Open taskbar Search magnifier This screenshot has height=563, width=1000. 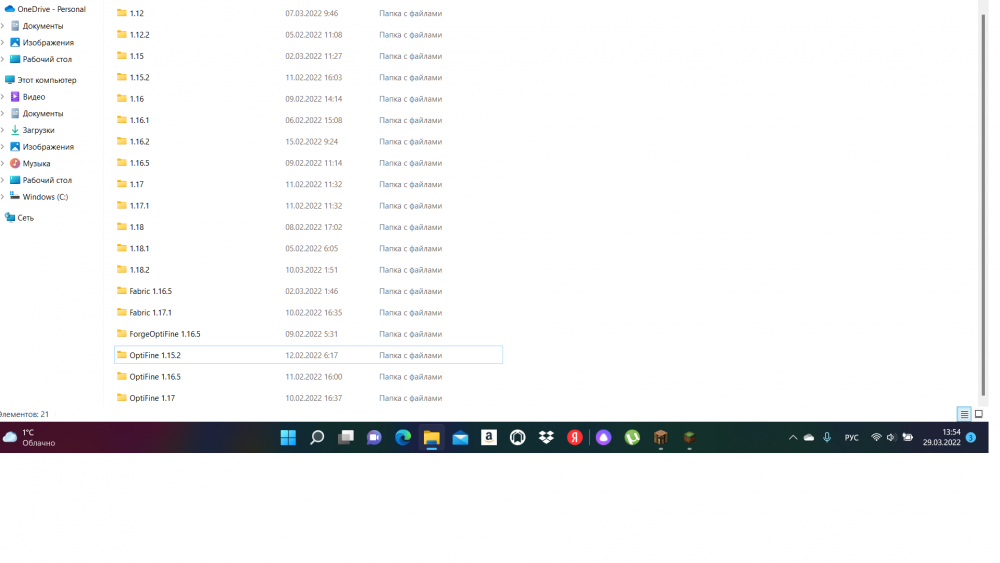pyautogui.click(x=317, y=437)
